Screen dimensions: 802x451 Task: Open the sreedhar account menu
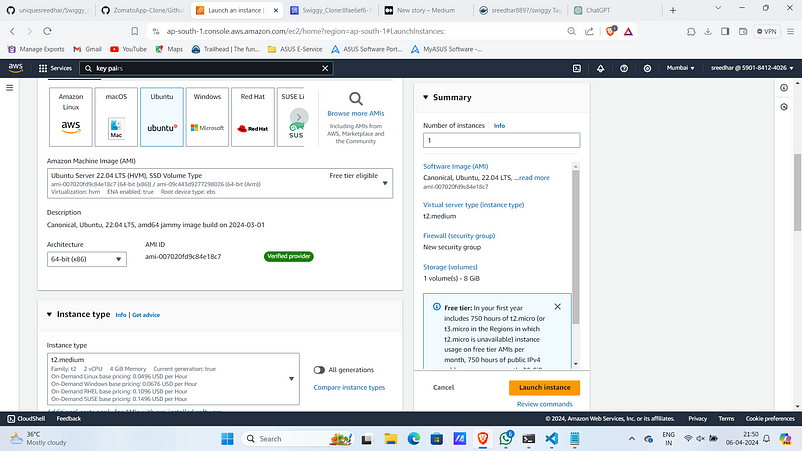pos(752,68)
